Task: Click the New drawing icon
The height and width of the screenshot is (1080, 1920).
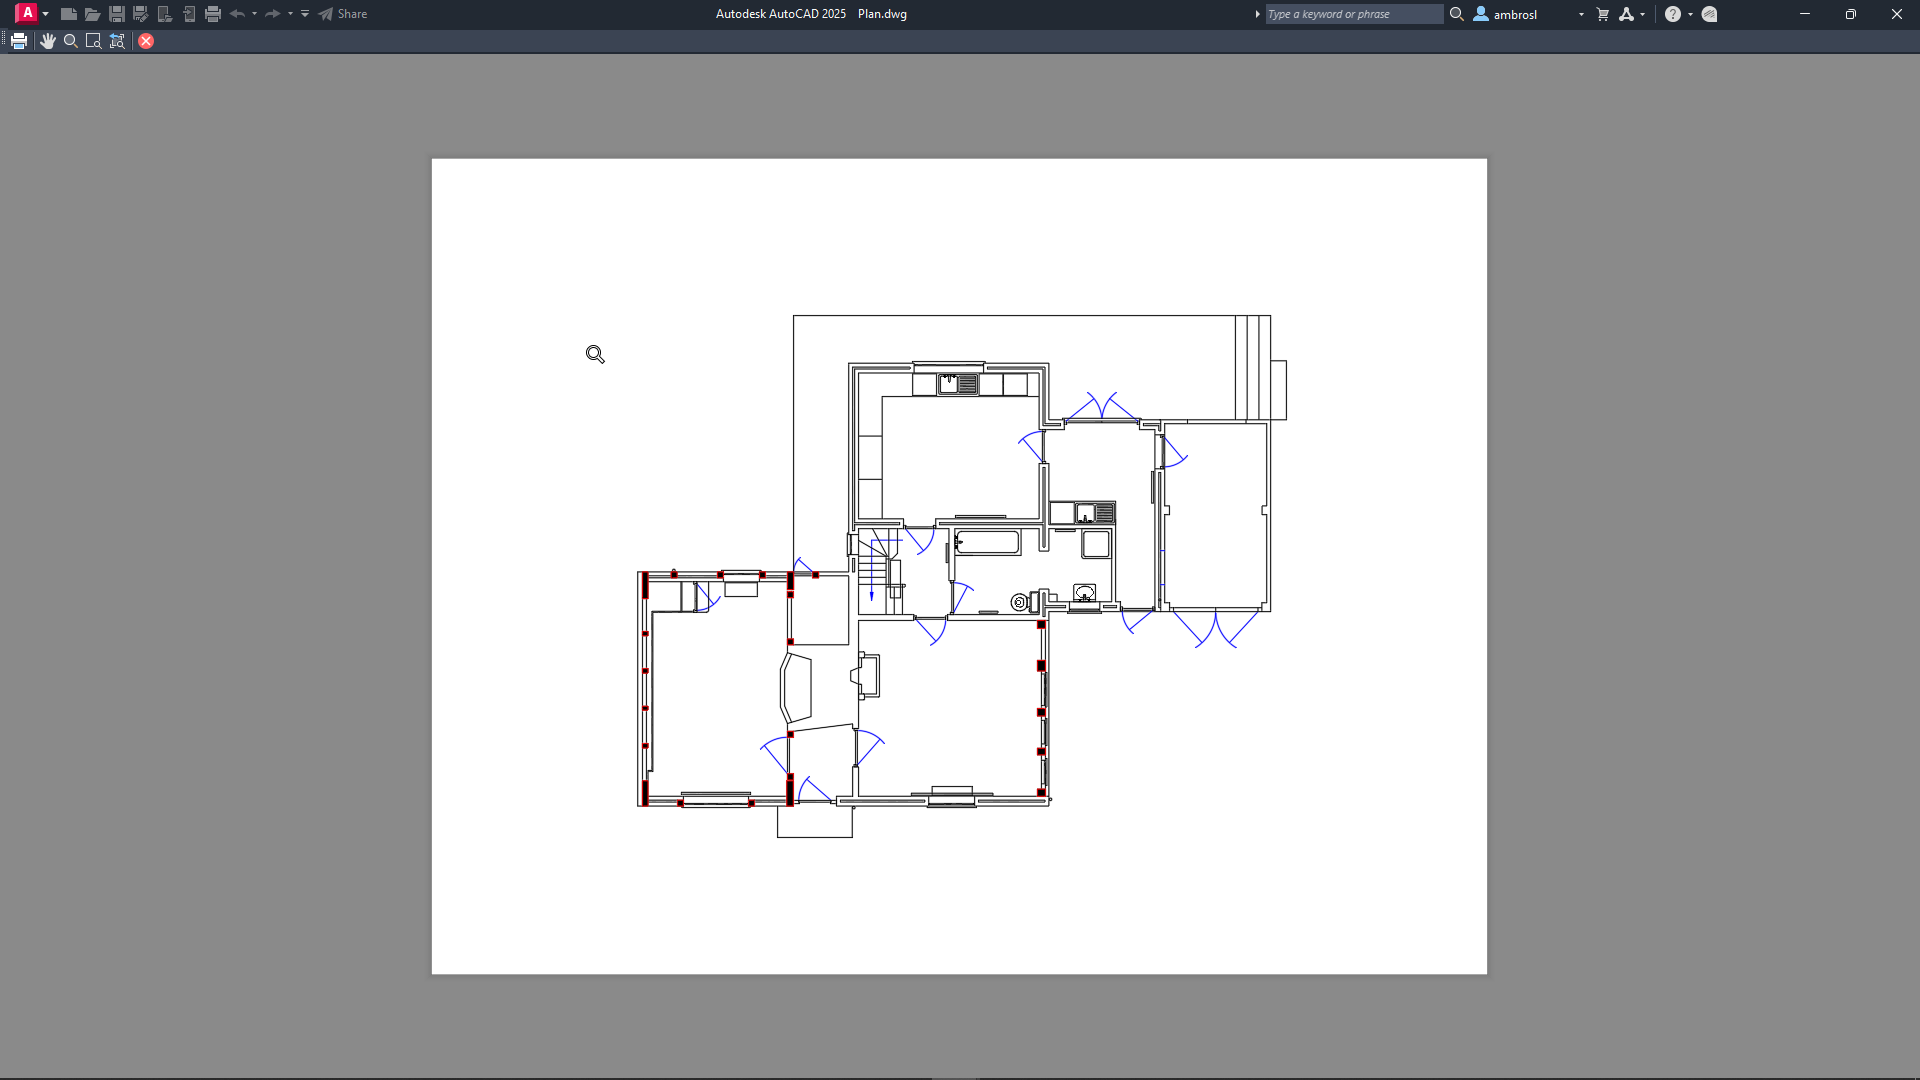Action: coord(68,14)
